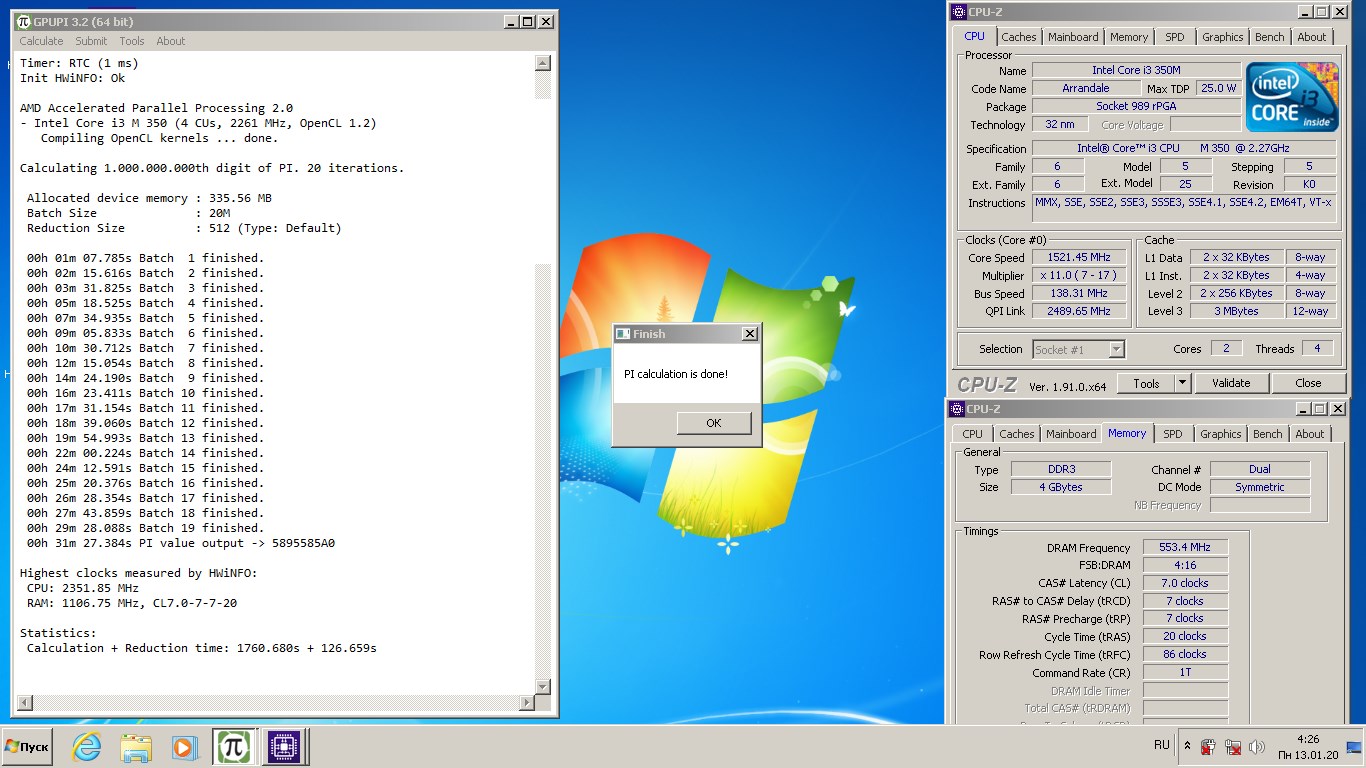The image size is (1366, 768).
Task: Click the network status tray icon
Action: pos(1233,747)
